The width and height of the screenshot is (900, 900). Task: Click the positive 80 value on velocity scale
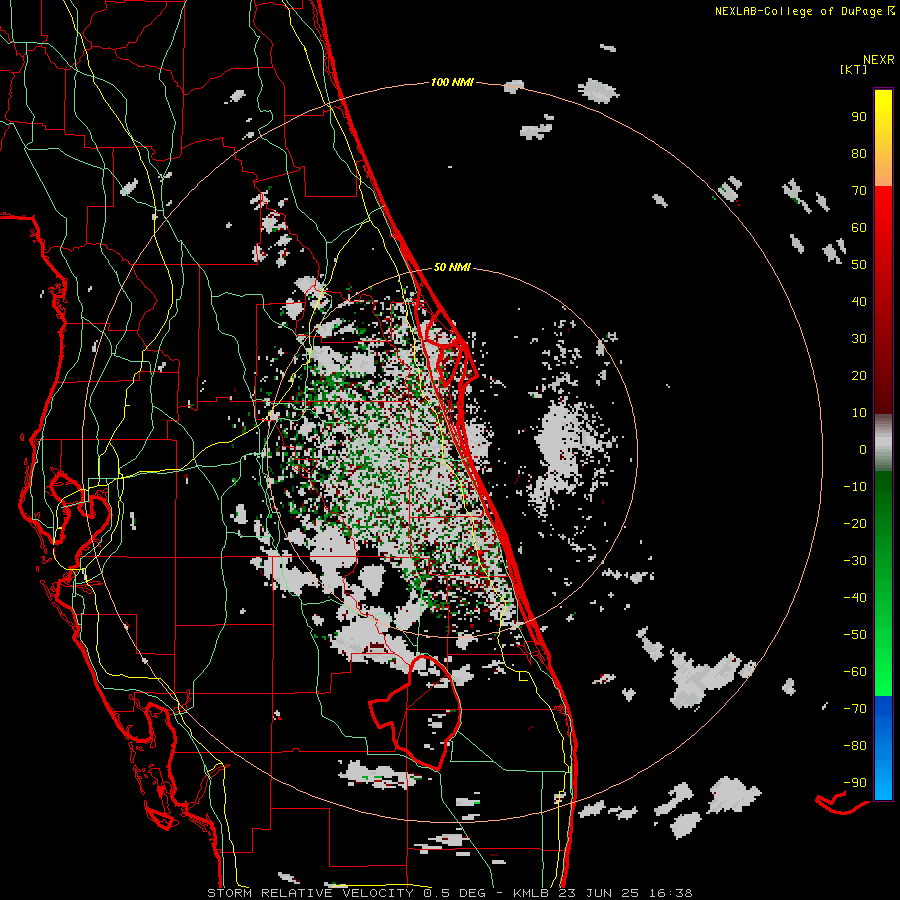pyautogui.click(x=859, y=153)
